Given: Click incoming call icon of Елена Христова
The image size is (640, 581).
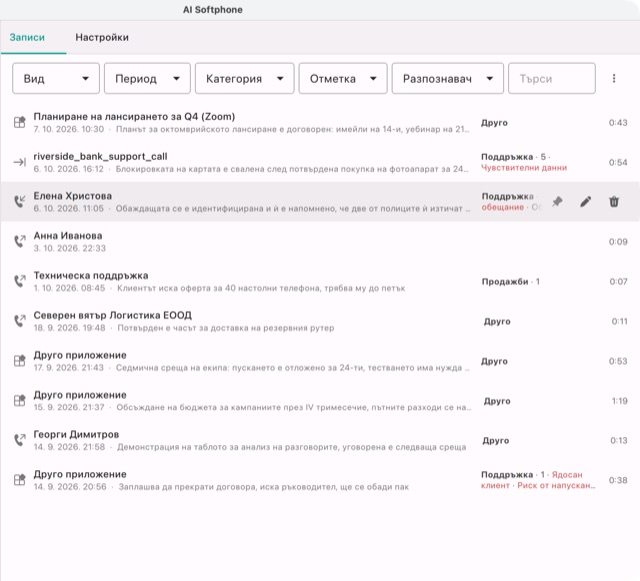Looking at the screenshot, I should click(20, 201).
